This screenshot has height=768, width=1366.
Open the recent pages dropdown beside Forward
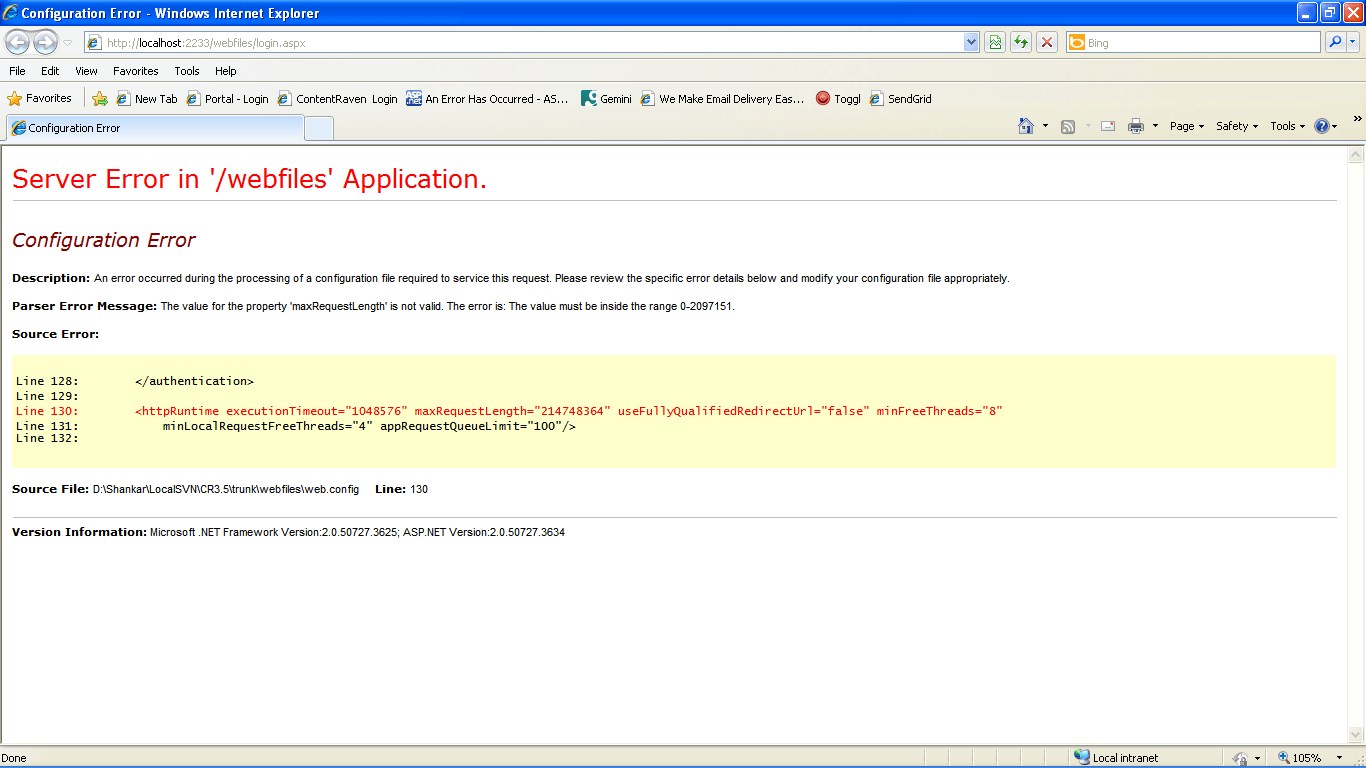coord(68,43)
